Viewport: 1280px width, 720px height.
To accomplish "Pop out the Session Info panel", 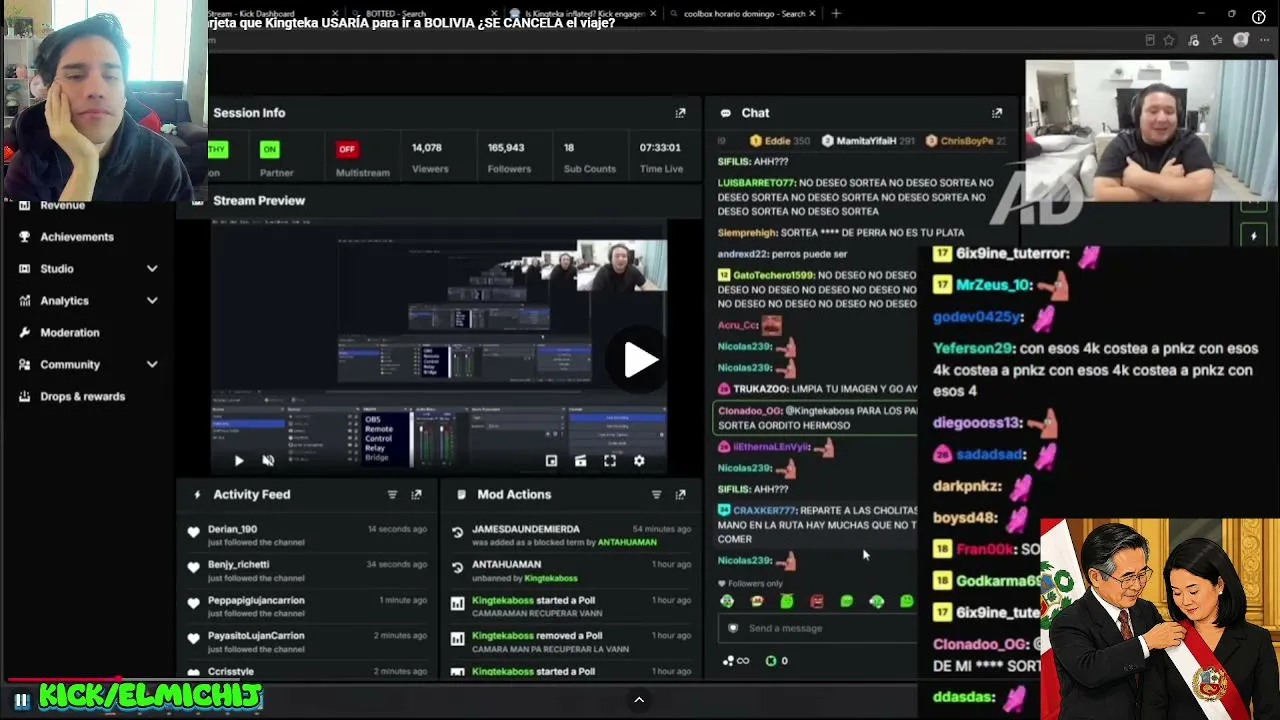I will point(680,113).
